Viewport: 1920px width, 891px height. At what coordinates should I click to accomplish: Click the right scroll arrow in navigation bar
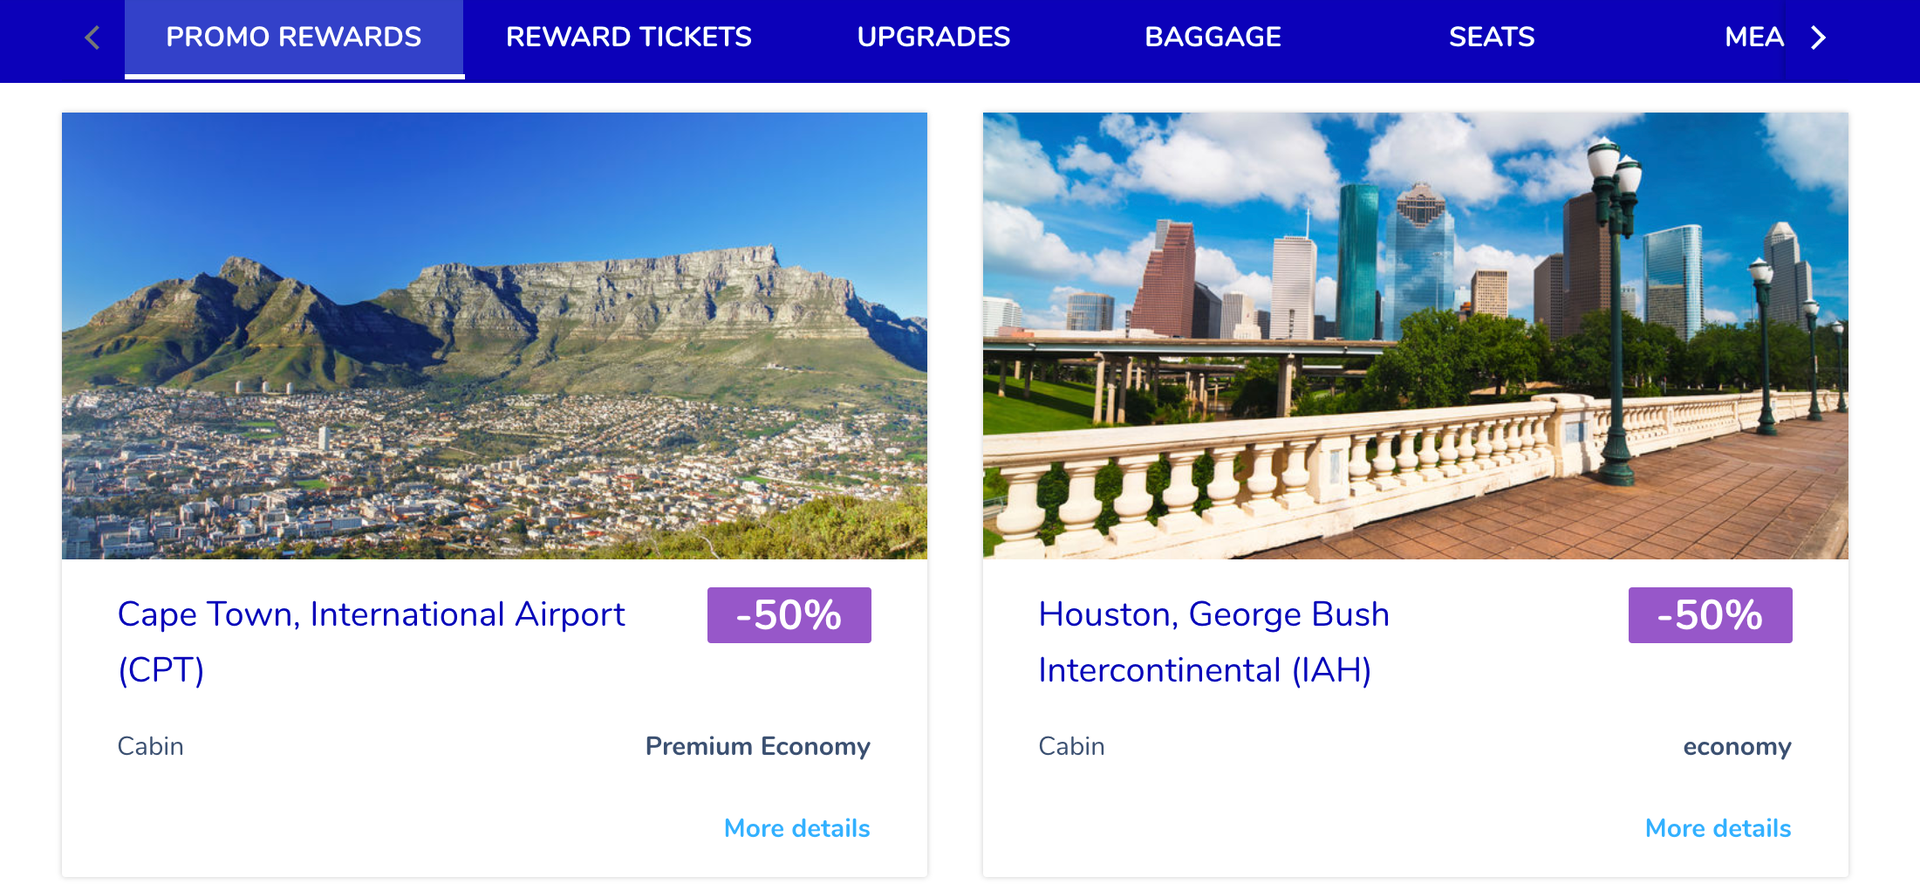click(x=1819, y=37)
